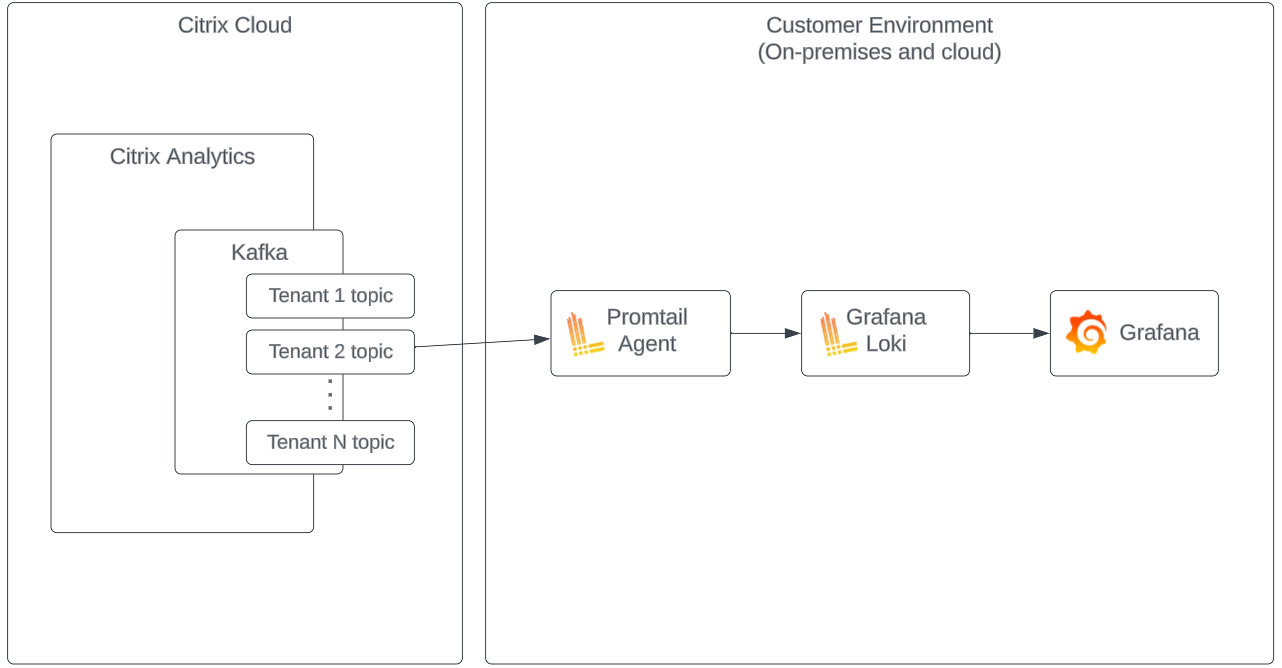Click the Citrix Cloud title
Screen dimensions: 1282x668
(235, 26)
